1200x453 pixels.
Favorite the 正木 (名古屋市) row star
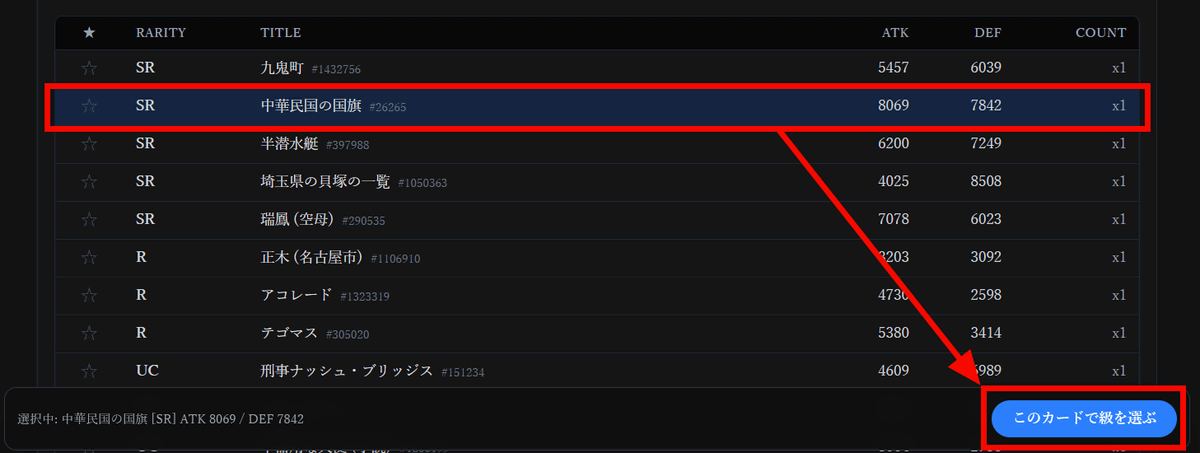coord(89,257)
